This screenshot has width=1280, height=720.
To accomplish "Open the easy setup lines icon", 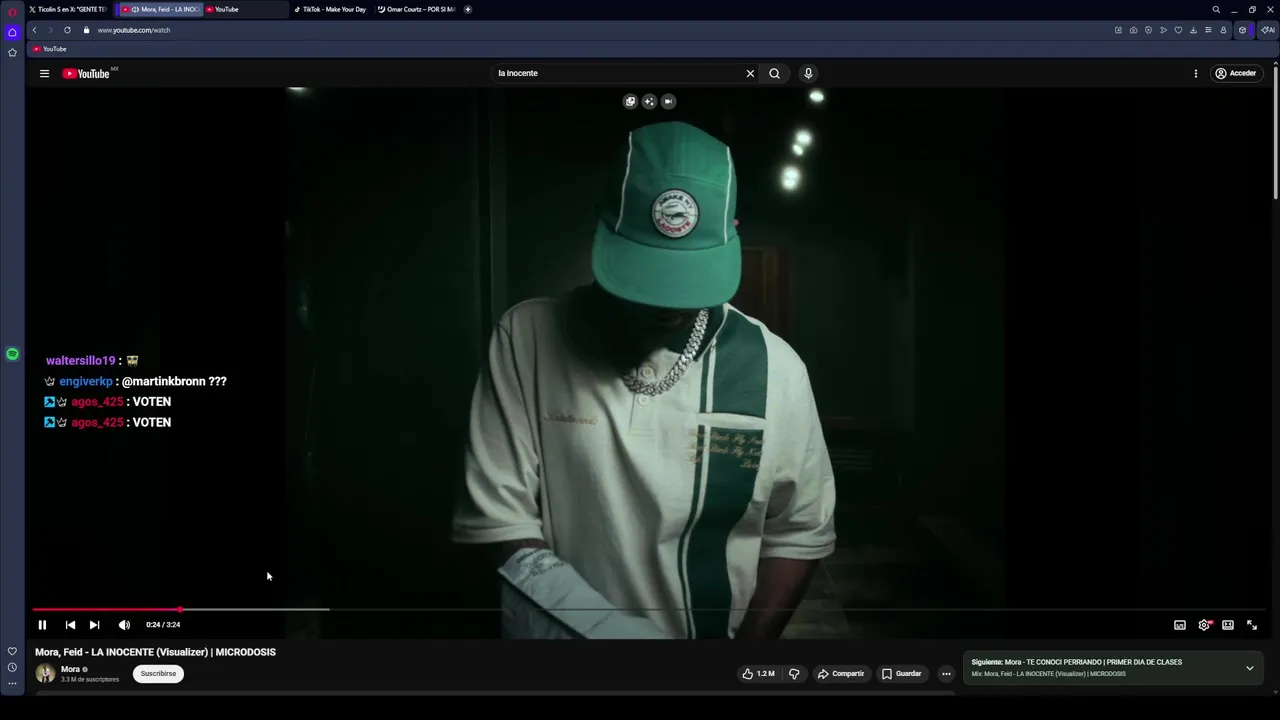I will [x=1208, y=30].
